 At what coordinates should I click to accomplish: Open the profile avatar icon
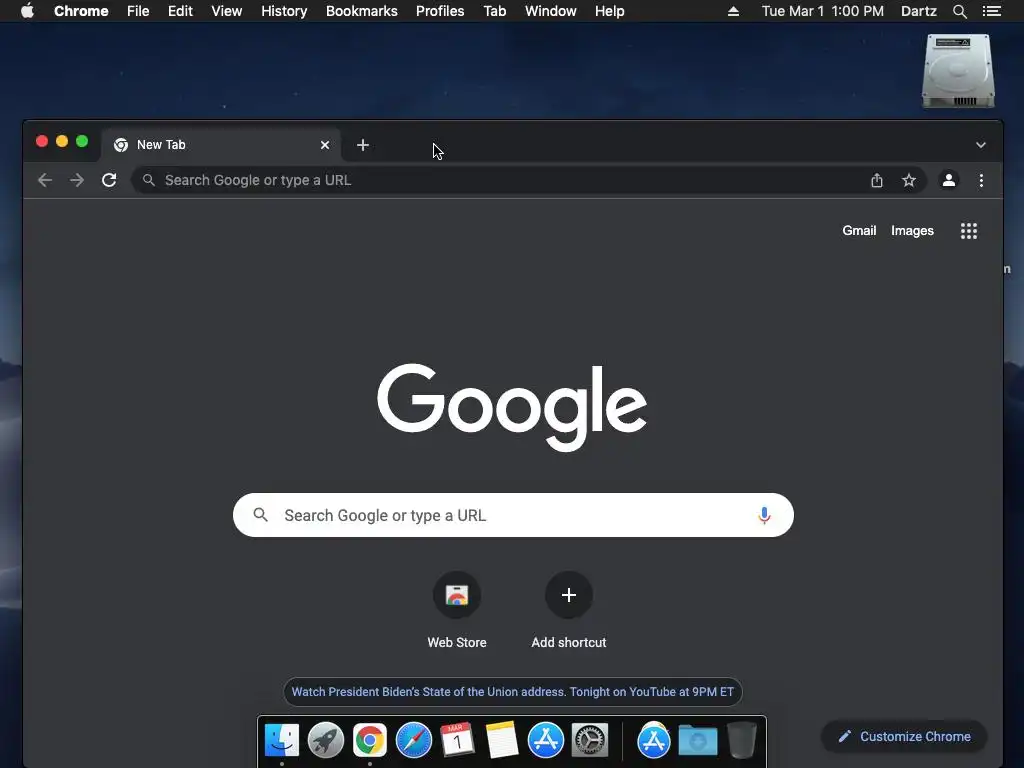(x=948, y=180)
